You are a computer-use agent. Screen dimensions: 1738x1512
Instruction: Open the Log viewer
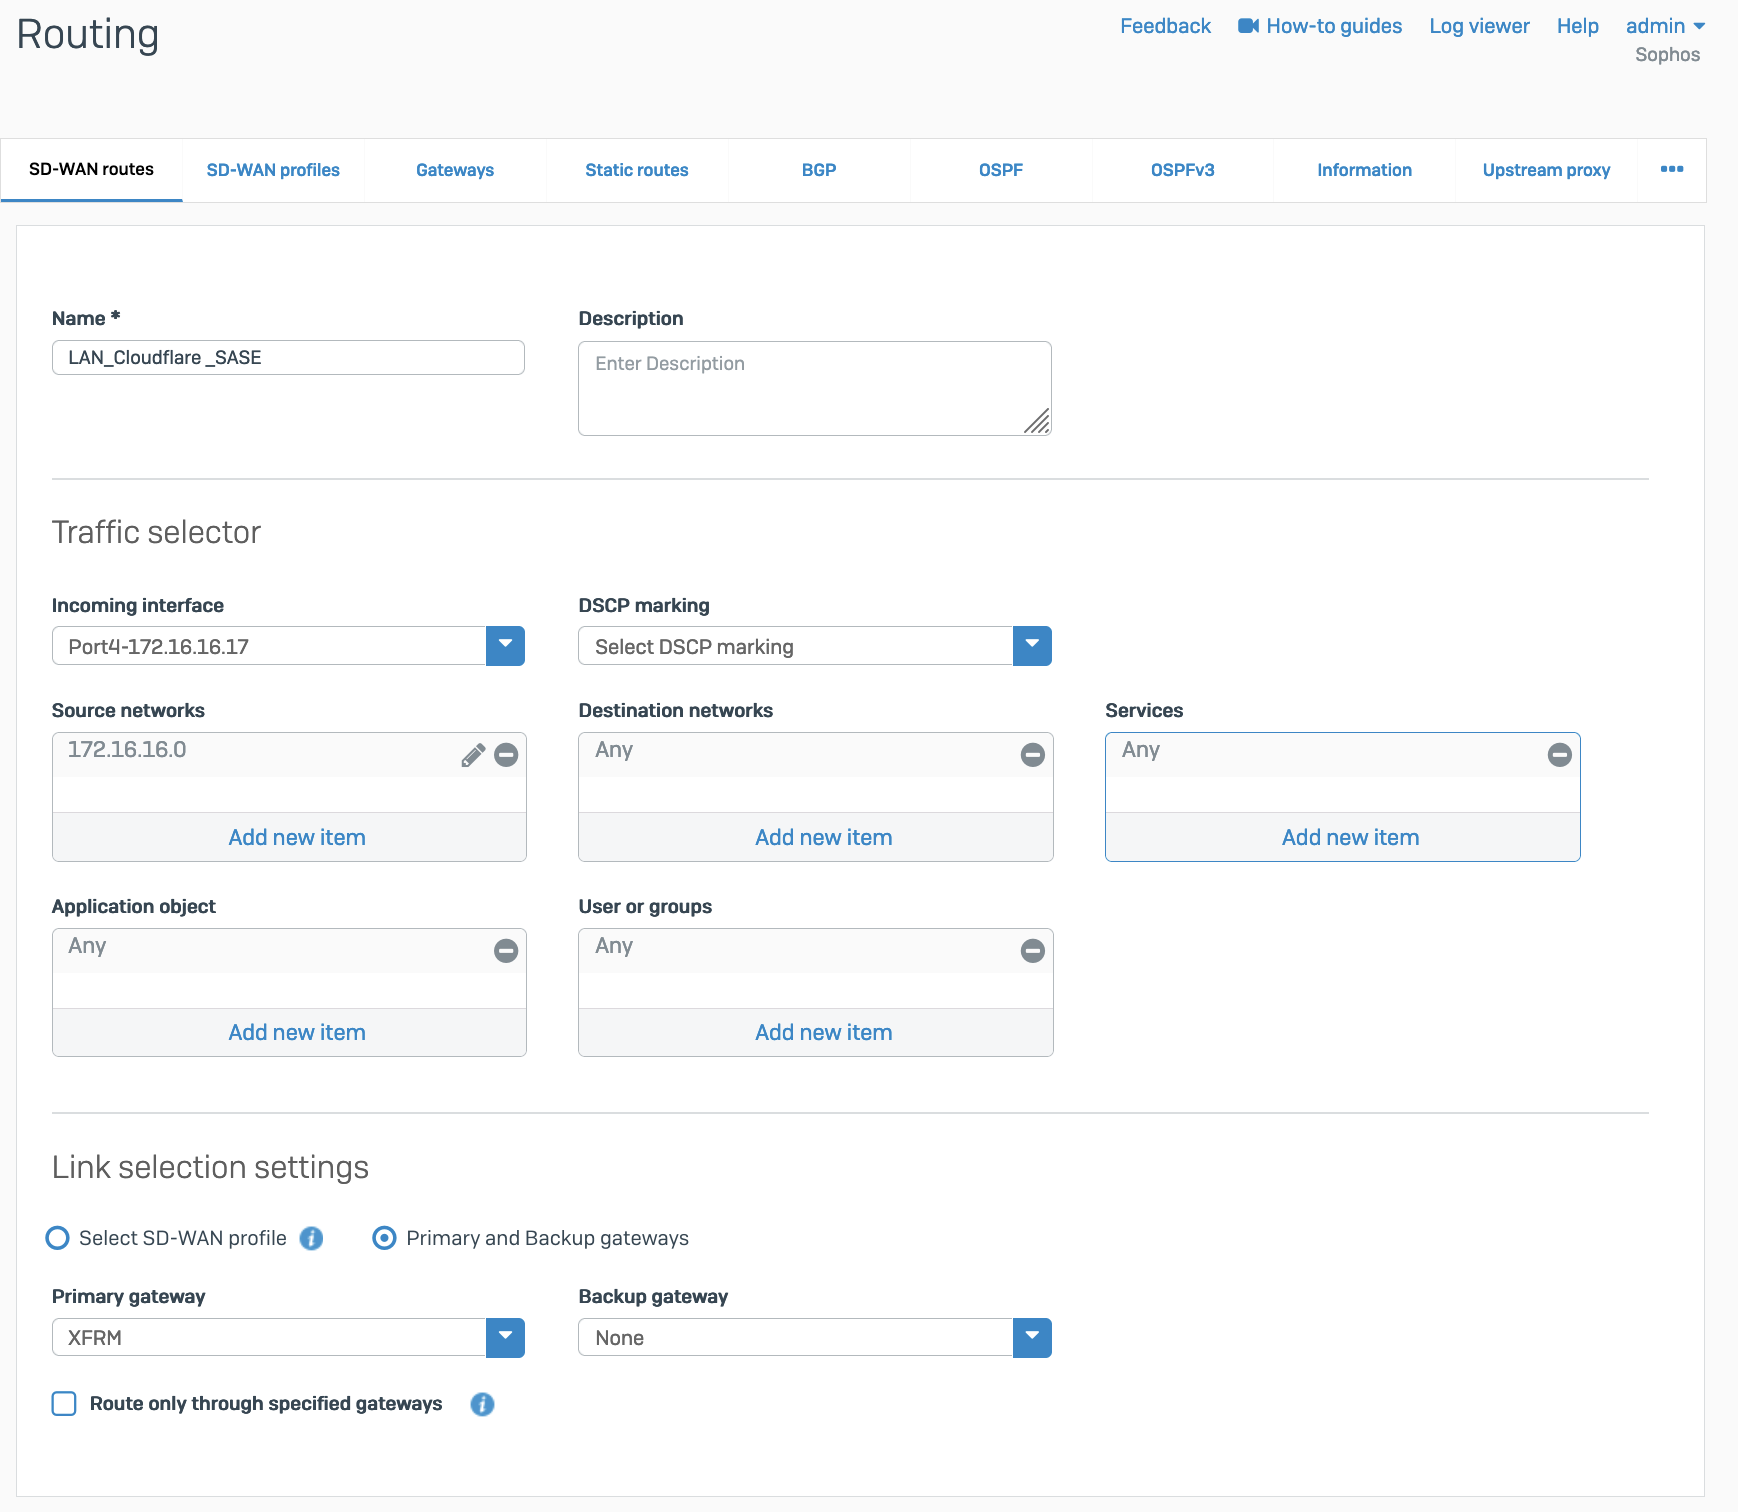1478,26
